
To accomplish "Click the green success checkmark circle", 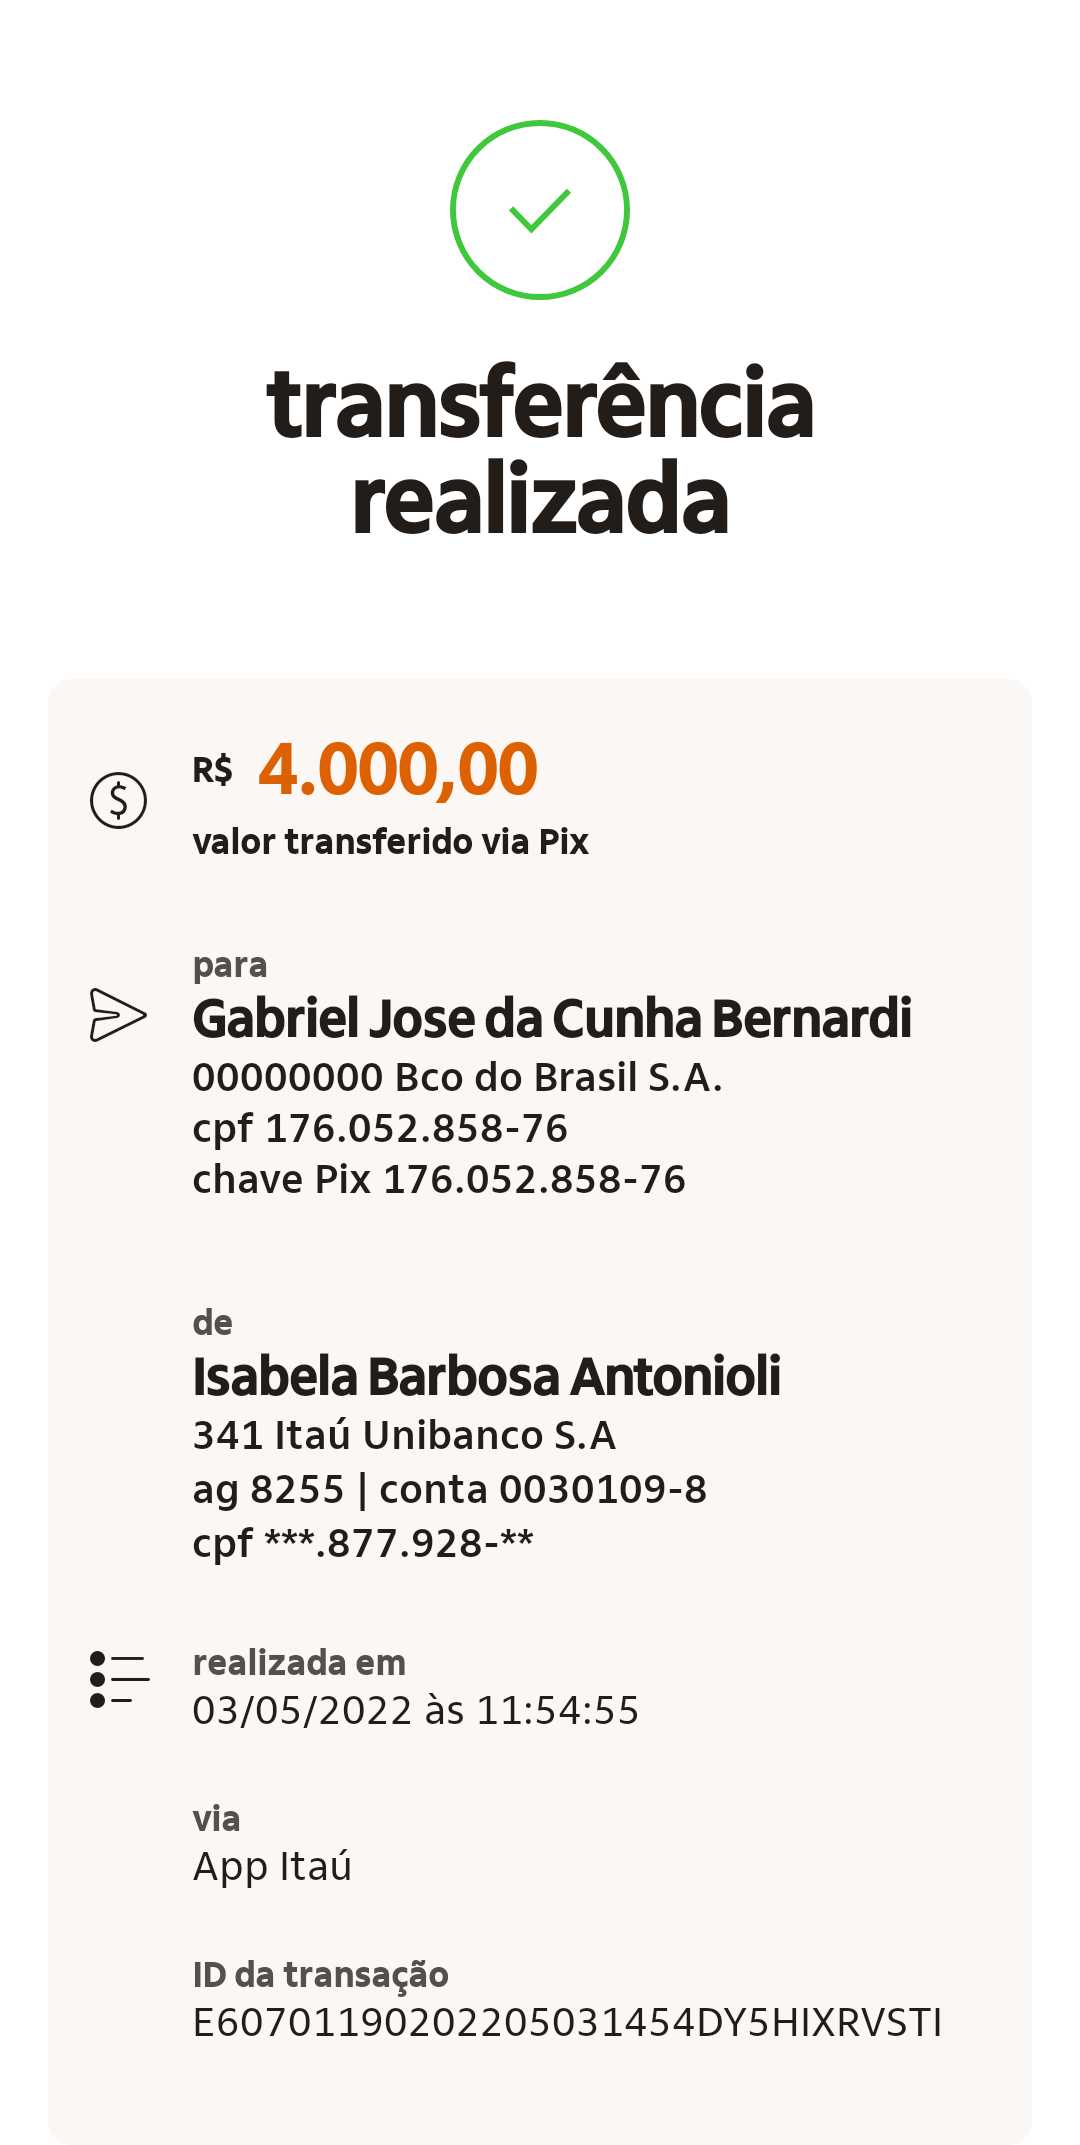I will (540, 210).
